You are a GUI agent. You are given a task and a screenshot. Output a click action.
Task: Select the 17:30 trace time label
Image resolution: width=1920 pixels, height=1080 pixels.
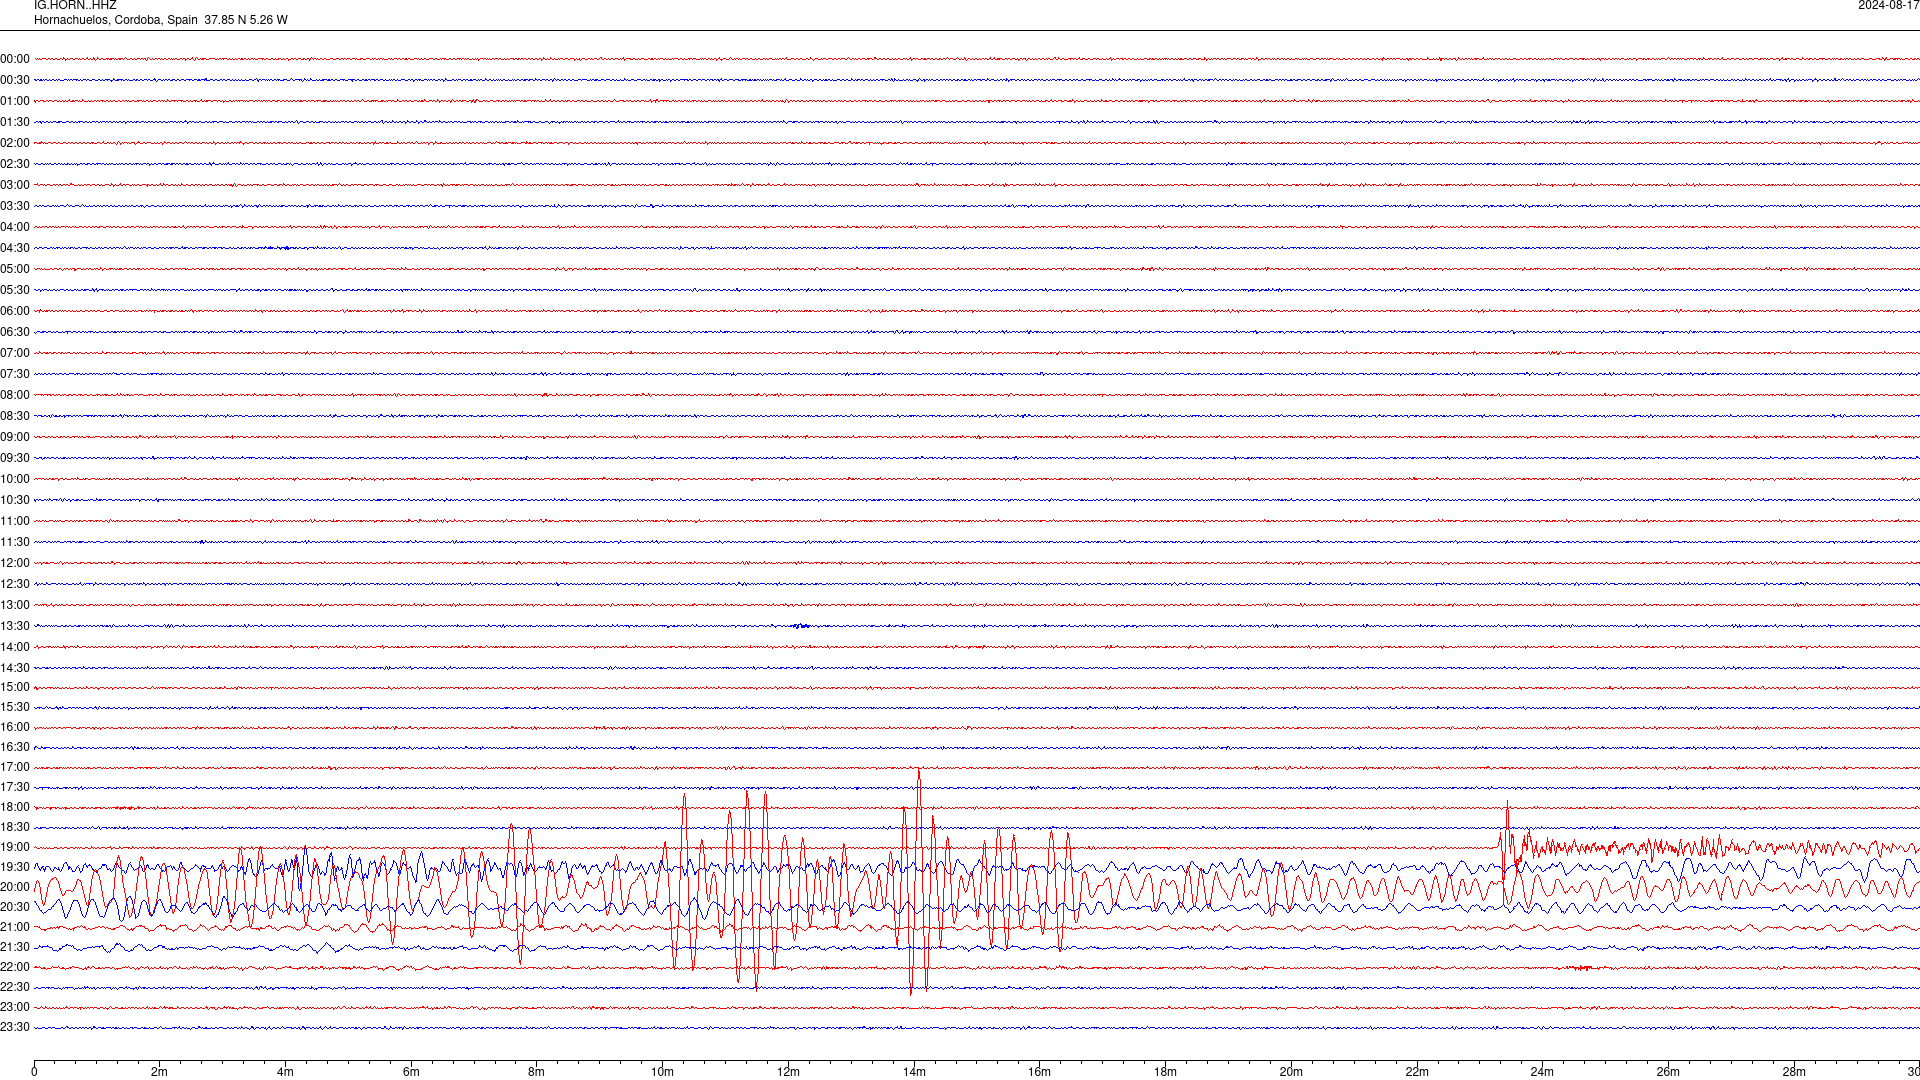pos(15,787)
